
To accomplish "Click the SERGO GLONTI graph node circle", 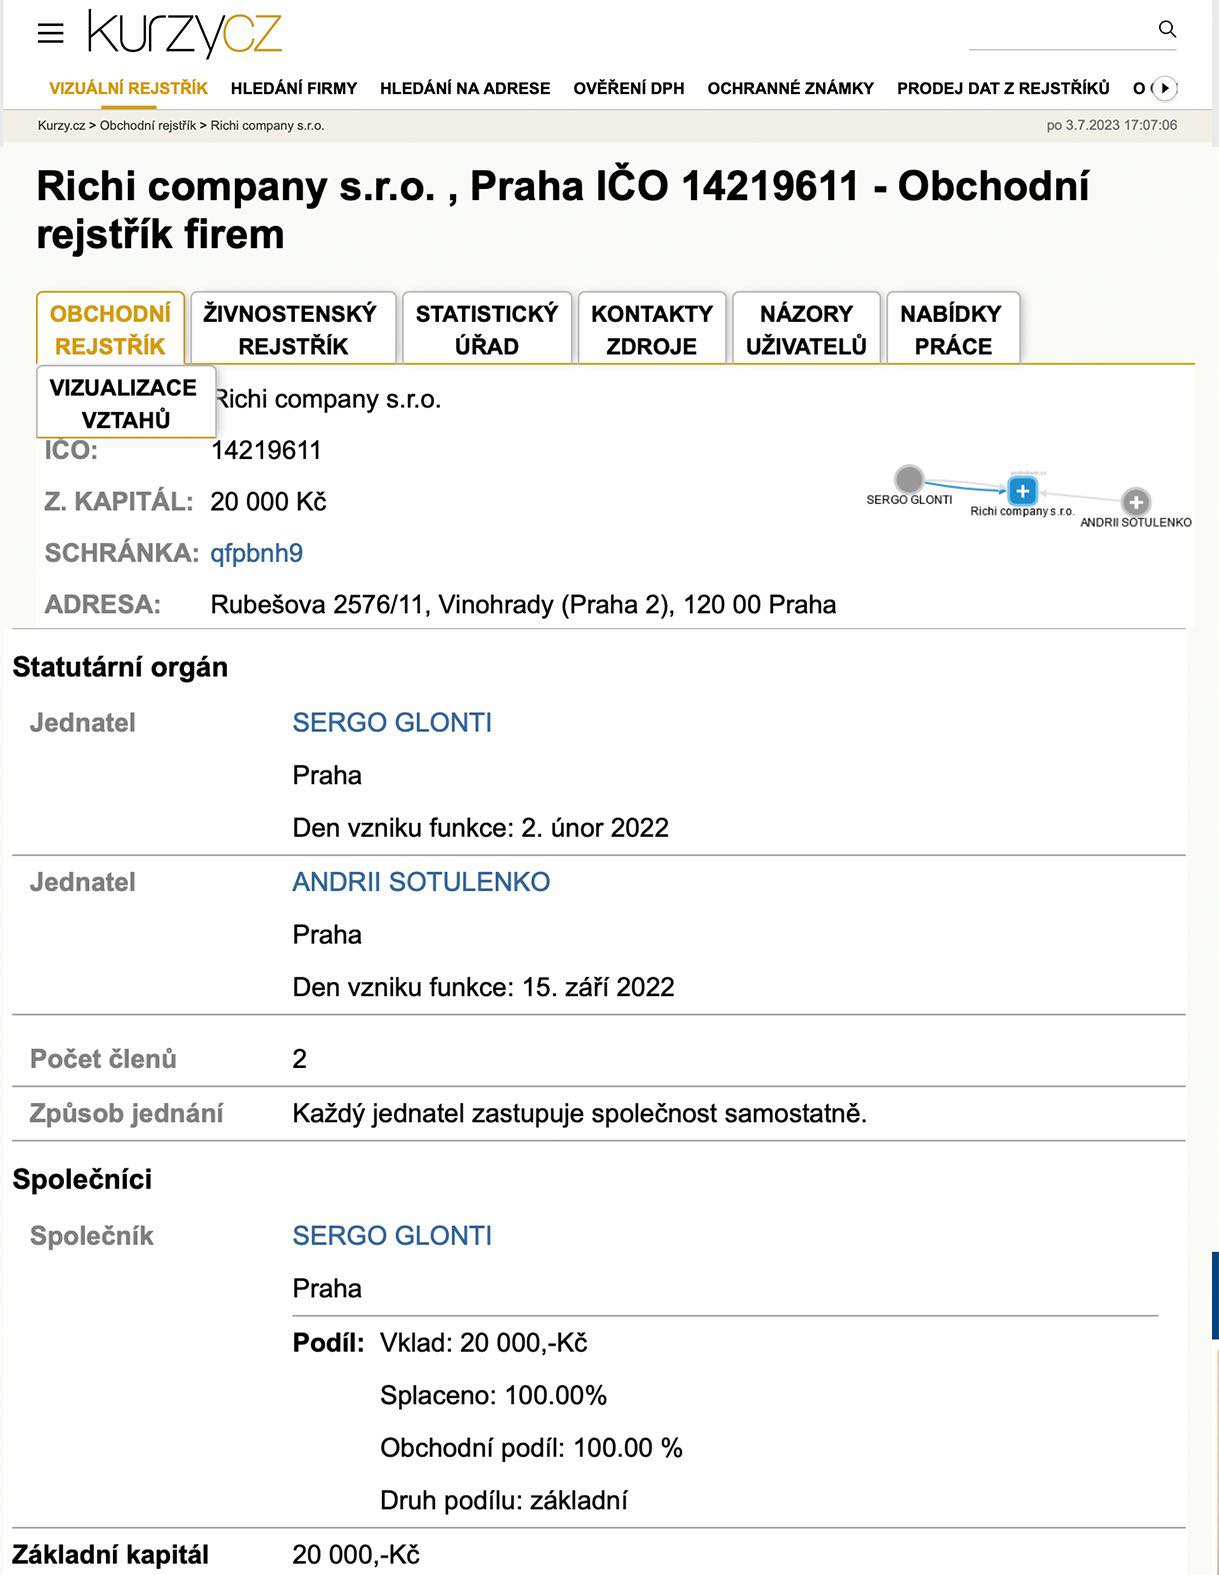I will 909,479.
